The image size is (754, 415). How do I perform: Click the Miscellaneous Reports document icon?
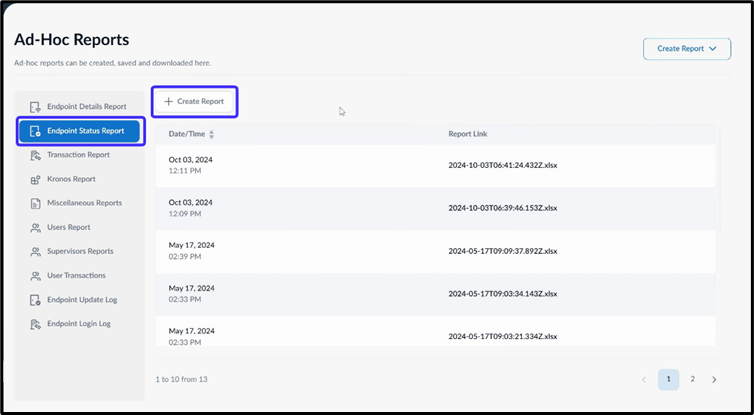click(35, 203)
